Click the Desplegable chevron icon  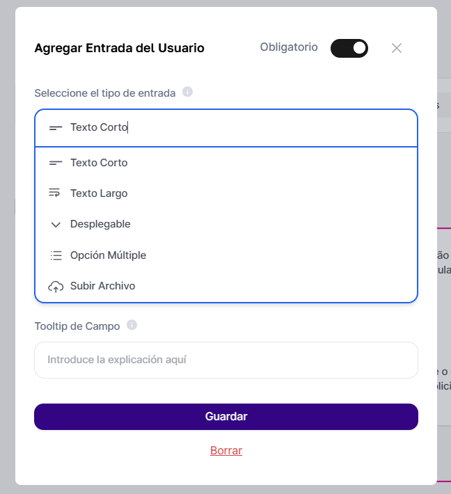pyautogui.click(x=55, y=224)
